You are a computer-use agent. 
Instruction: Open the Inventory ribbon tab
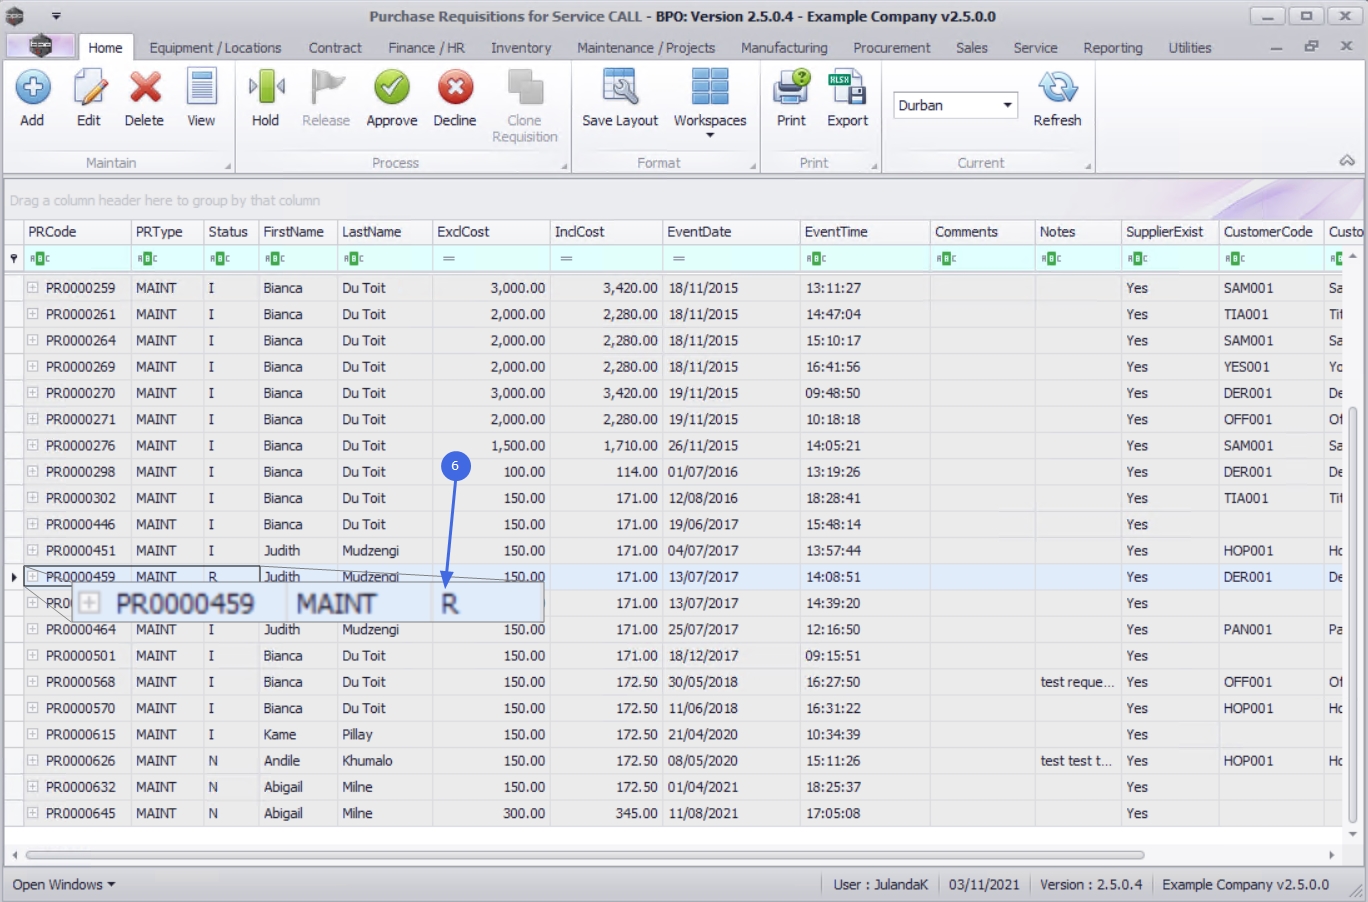point(520,48)
